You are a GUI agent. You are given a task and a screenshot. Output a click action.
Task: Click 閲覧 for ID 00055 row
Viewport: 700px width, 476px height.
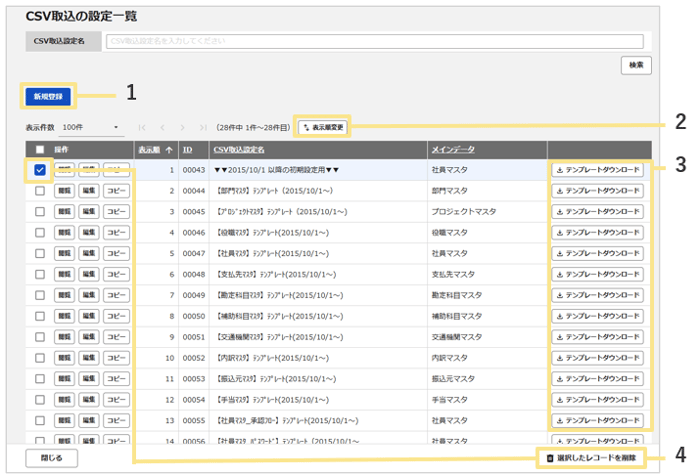click(x=64, y=421)
